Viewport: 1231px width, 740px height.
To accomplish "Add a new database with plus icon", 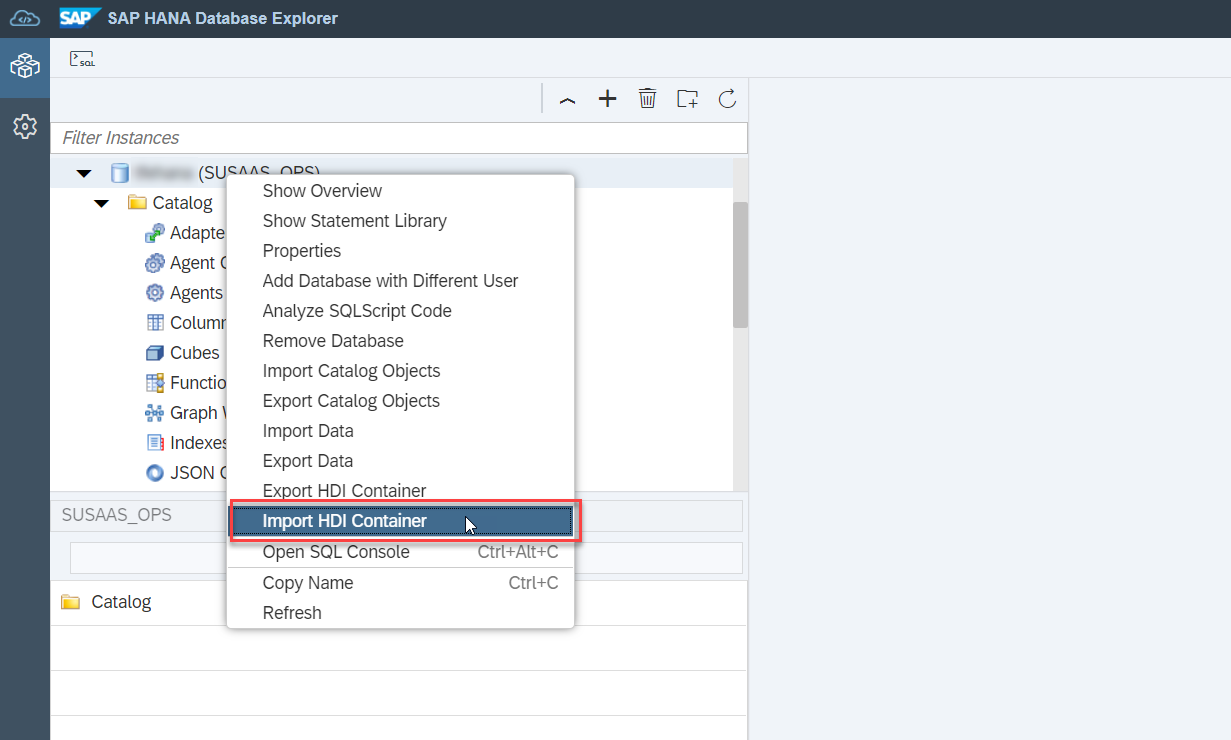I will pyautogui.click(x=607, y=99).
